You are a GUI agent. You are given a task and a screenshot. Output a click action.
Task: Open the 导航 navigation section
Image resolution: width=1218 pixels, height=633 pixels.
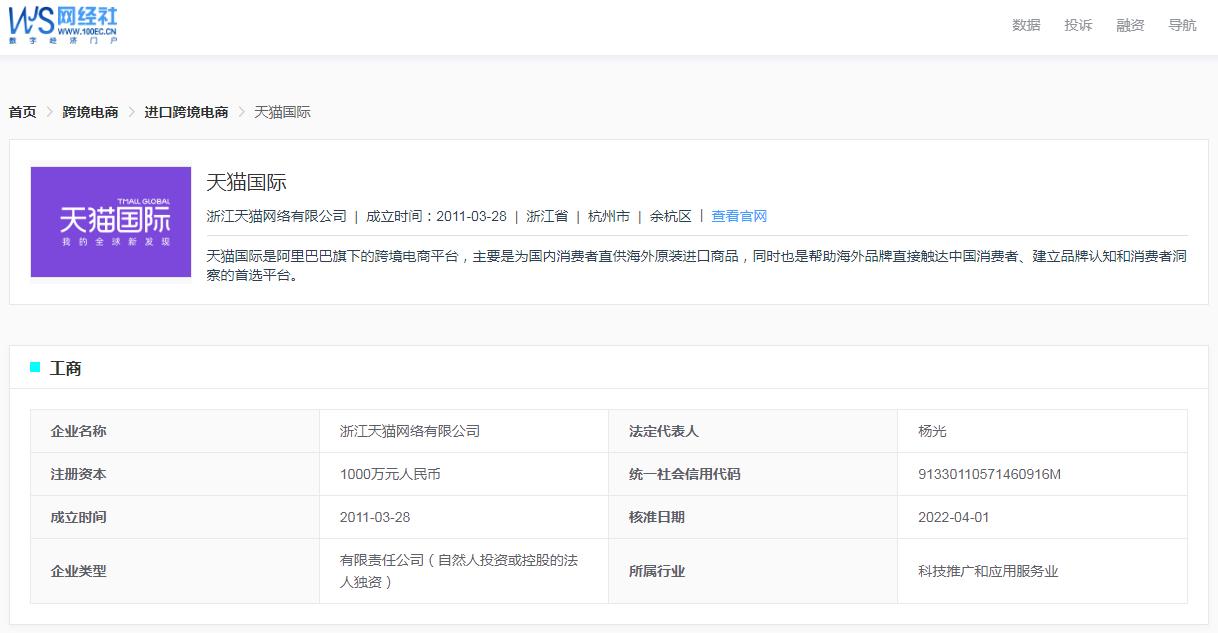[x=1182, y=25]
